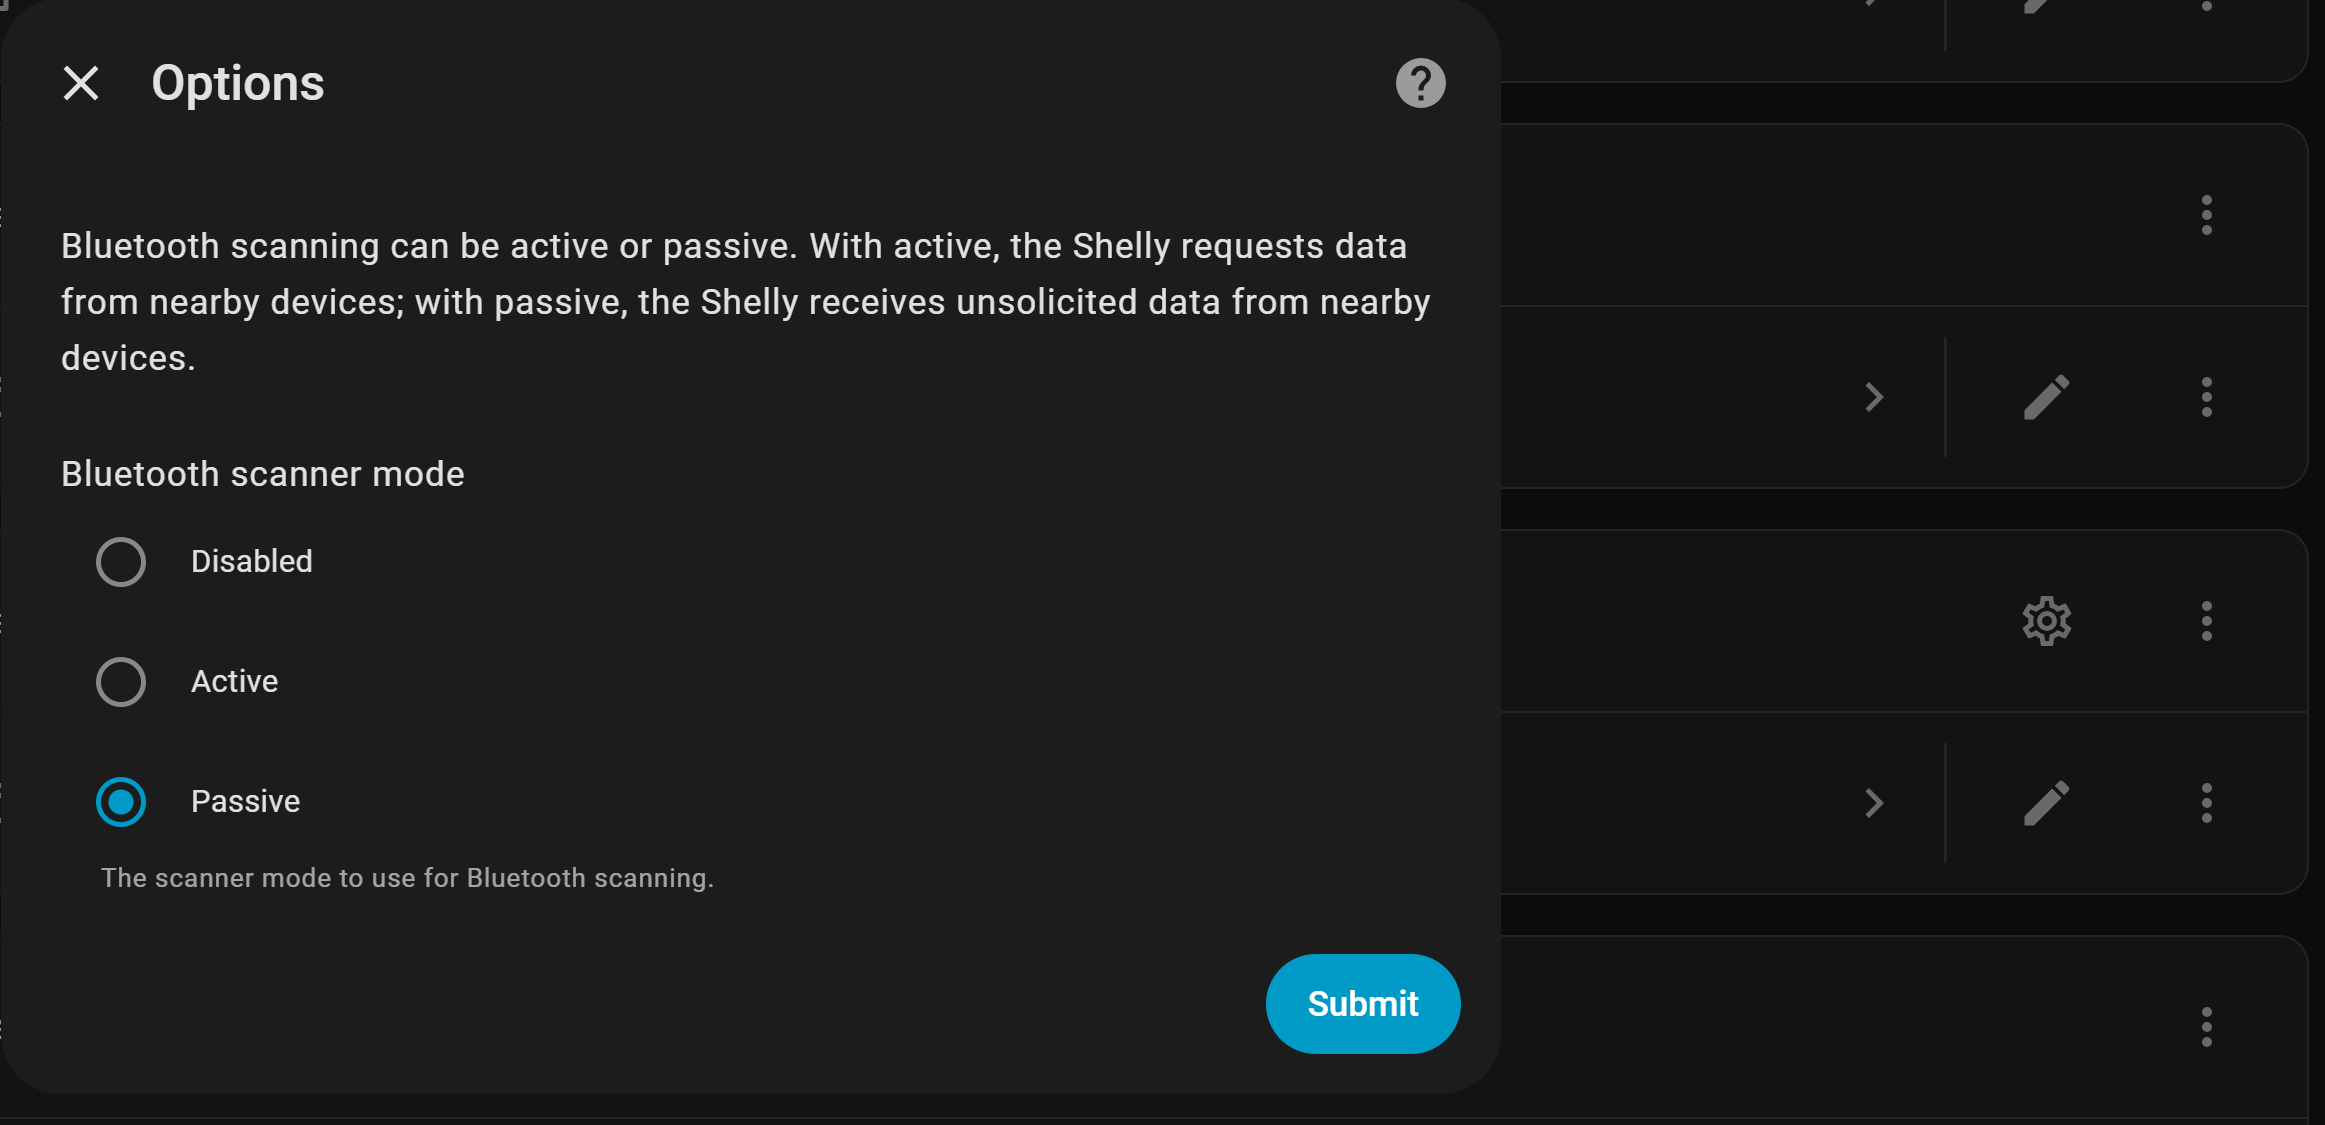The image size is (2325, 1125).
Task: Click the lower pencil edit icon
Action: pyautogui.click(x=2046, y=803)
